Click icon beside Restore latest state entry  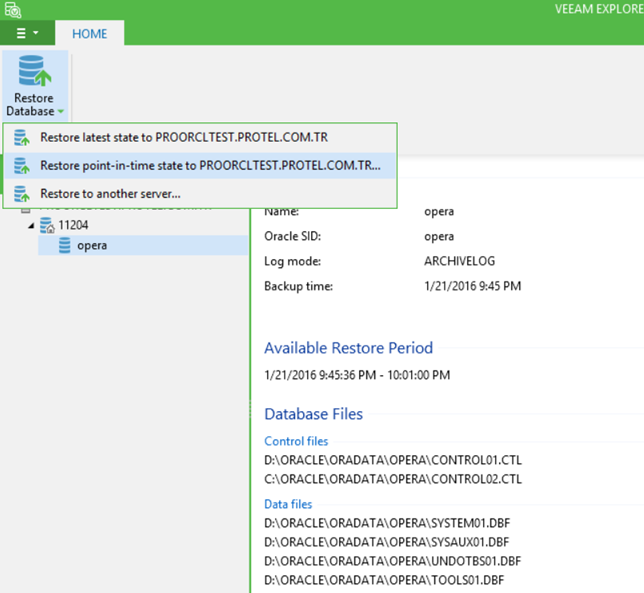22,138
